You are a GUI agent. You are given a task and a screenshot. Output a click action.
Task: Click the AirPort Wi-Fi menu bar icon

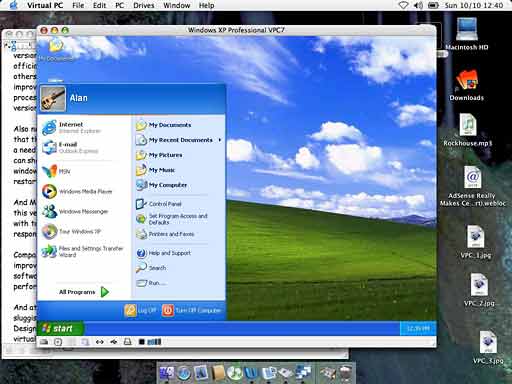coord(403,5)
